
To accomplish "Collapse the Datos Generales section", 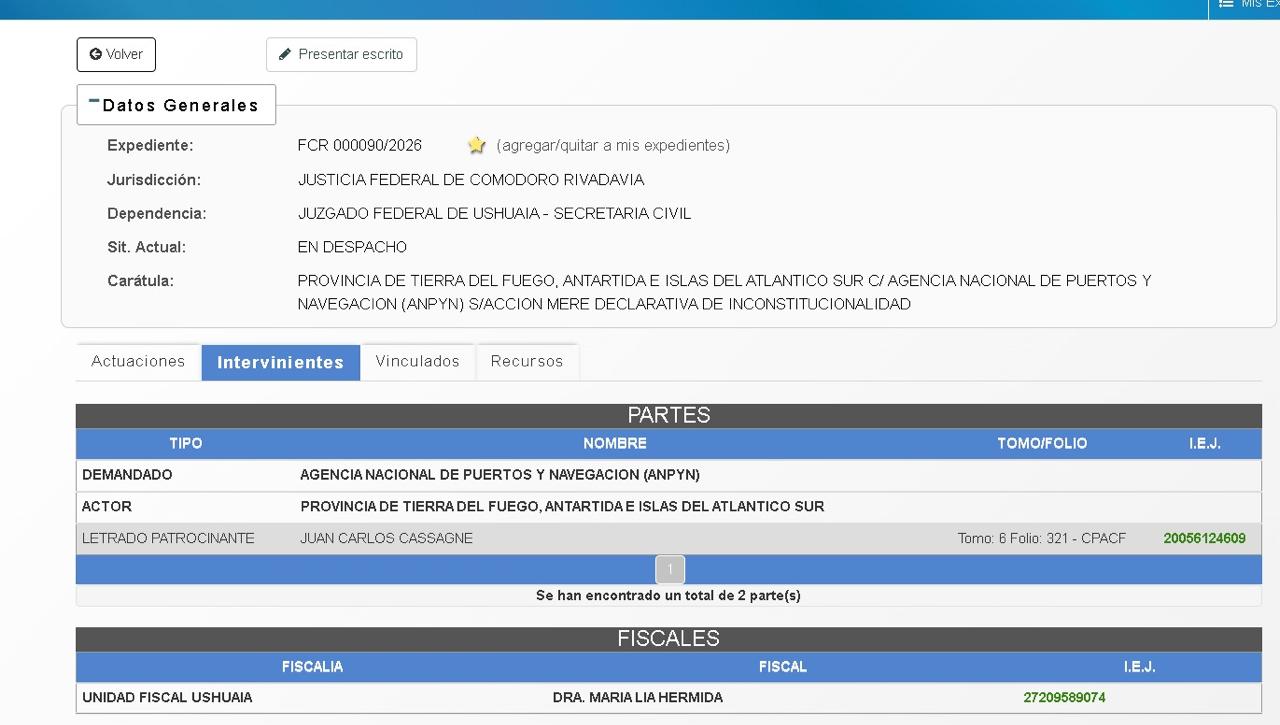I will [x=94, y=102].
